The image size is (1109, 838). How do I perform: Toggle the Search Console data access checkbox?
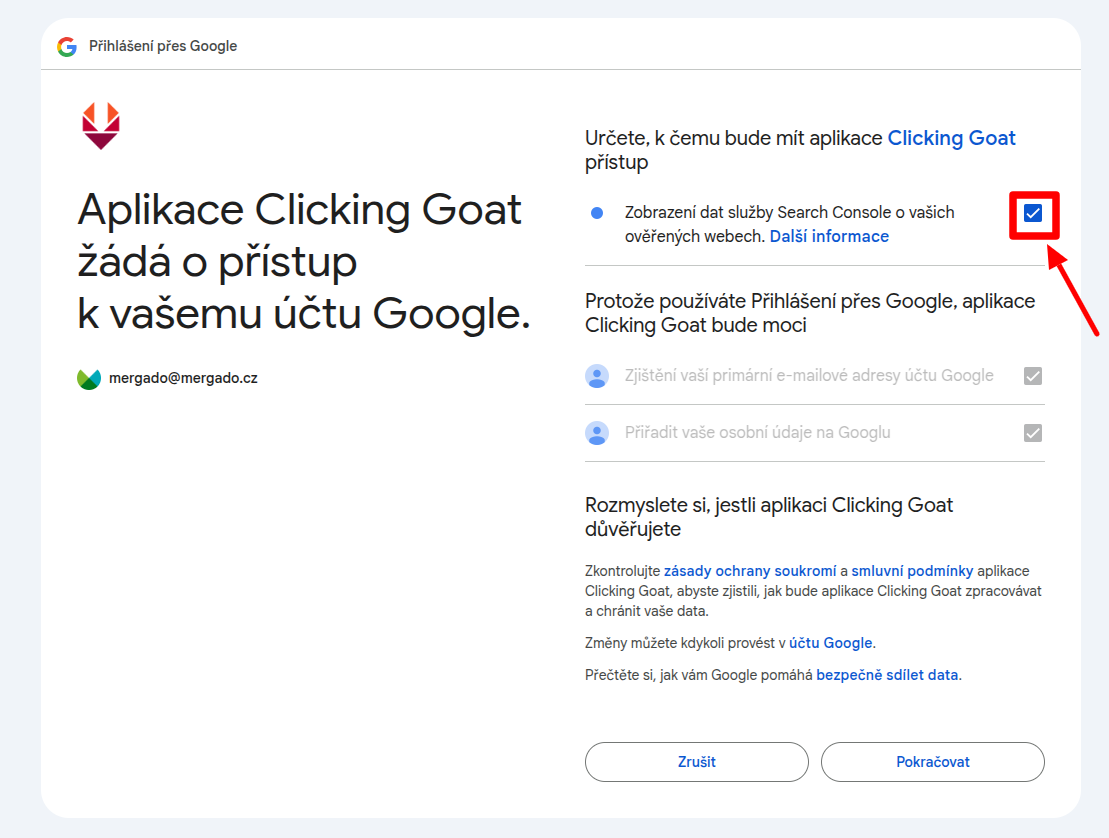point(1033,213)
